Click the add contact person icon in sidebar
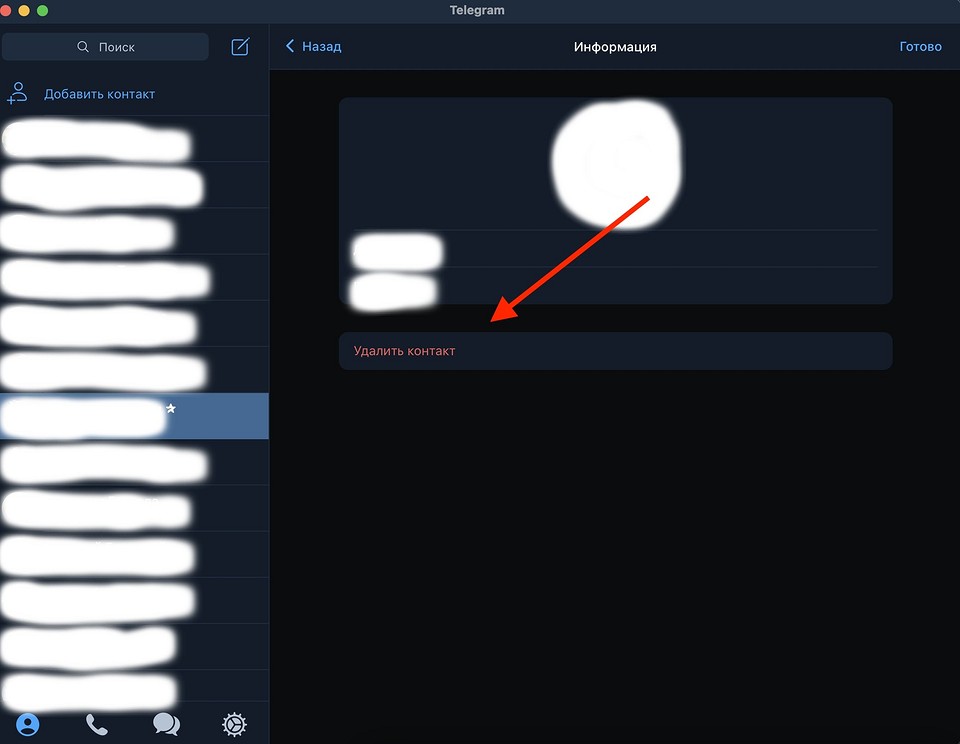This screenshot has height=744, width=960. click(x=16, y=92)
